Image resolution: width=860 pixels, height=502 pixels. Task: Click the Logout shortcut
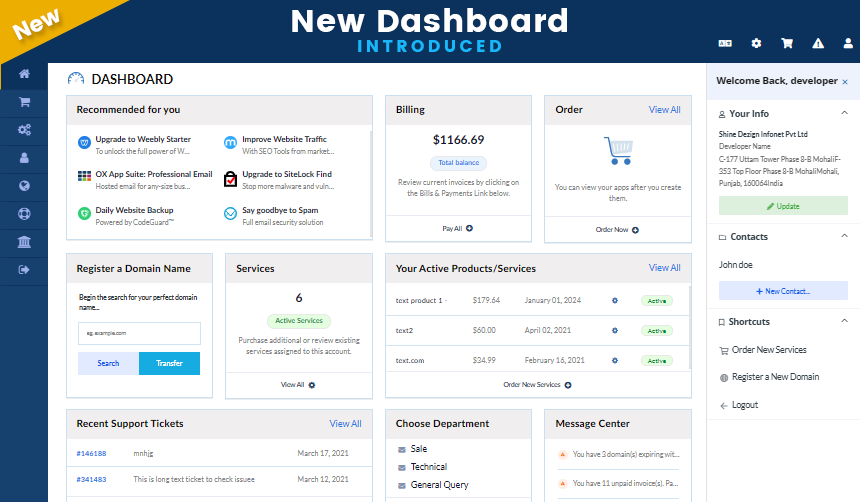coord(739,405)
